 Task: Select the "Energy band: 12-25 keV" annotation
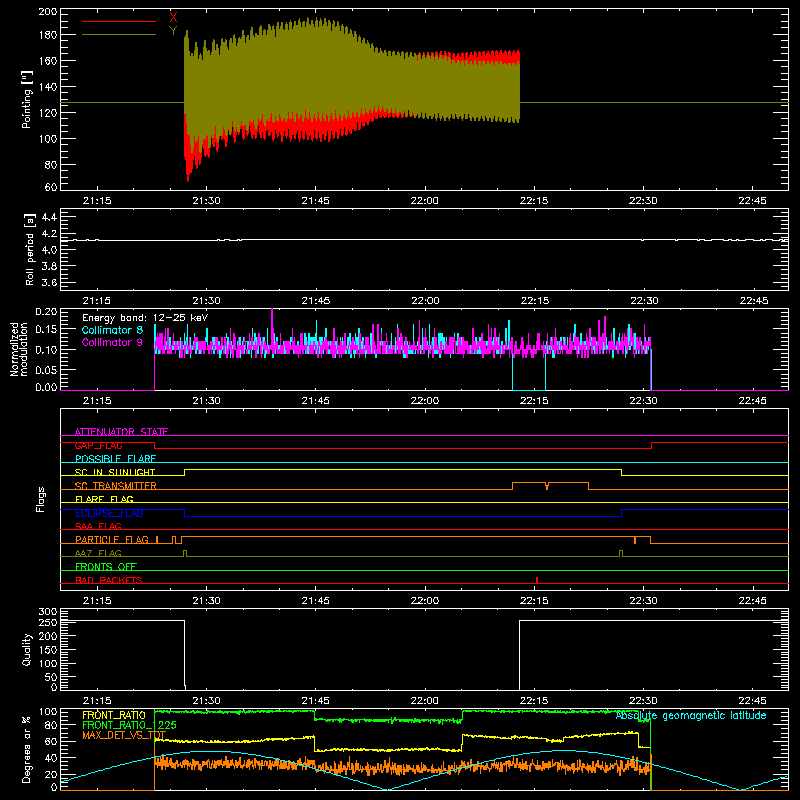tap(145, 318)
